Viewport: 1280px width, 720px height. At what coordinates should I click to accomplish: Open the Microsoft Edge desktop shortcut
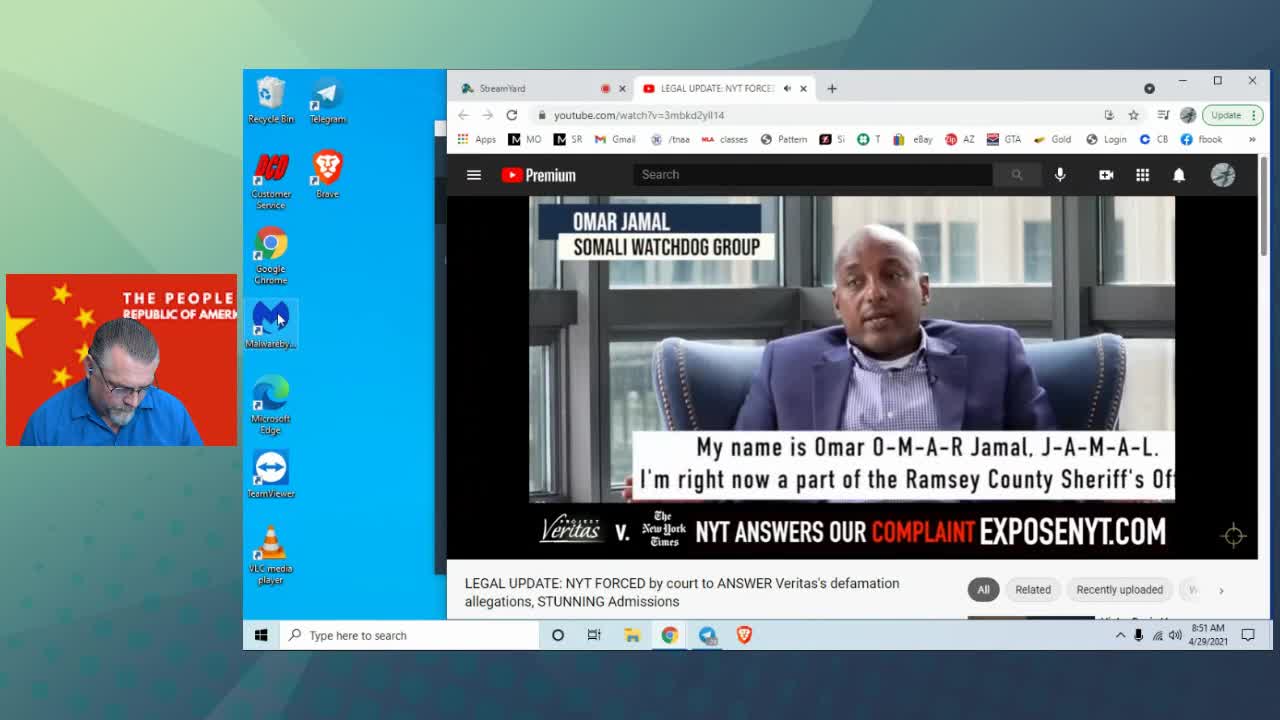click(x=271, y=405)
